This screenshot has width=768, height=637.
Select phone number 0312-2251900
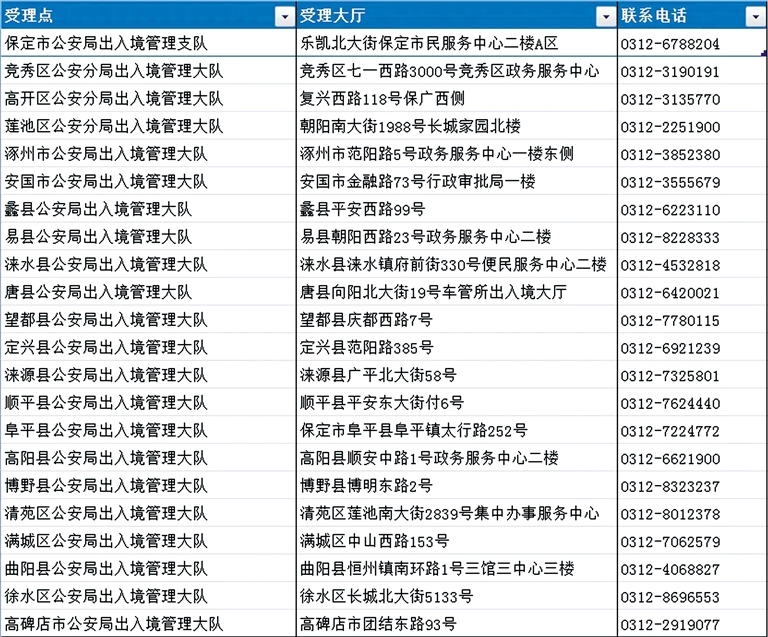click(x=670, y=127)
